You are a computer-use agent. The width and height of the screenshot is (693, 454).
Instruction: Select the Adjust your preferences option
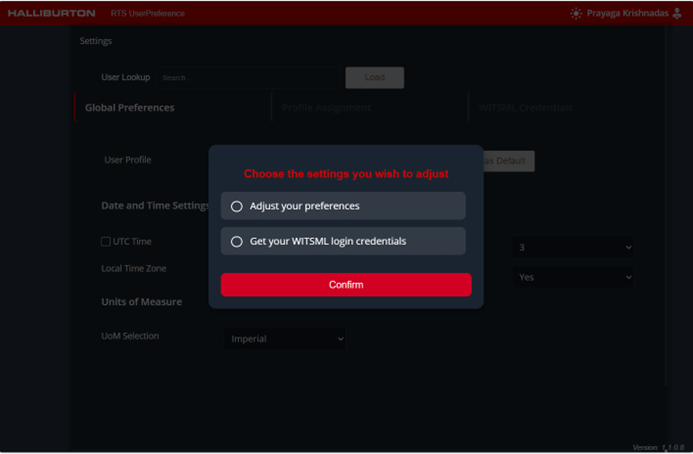pyautogui.click(x=237, y=206)
